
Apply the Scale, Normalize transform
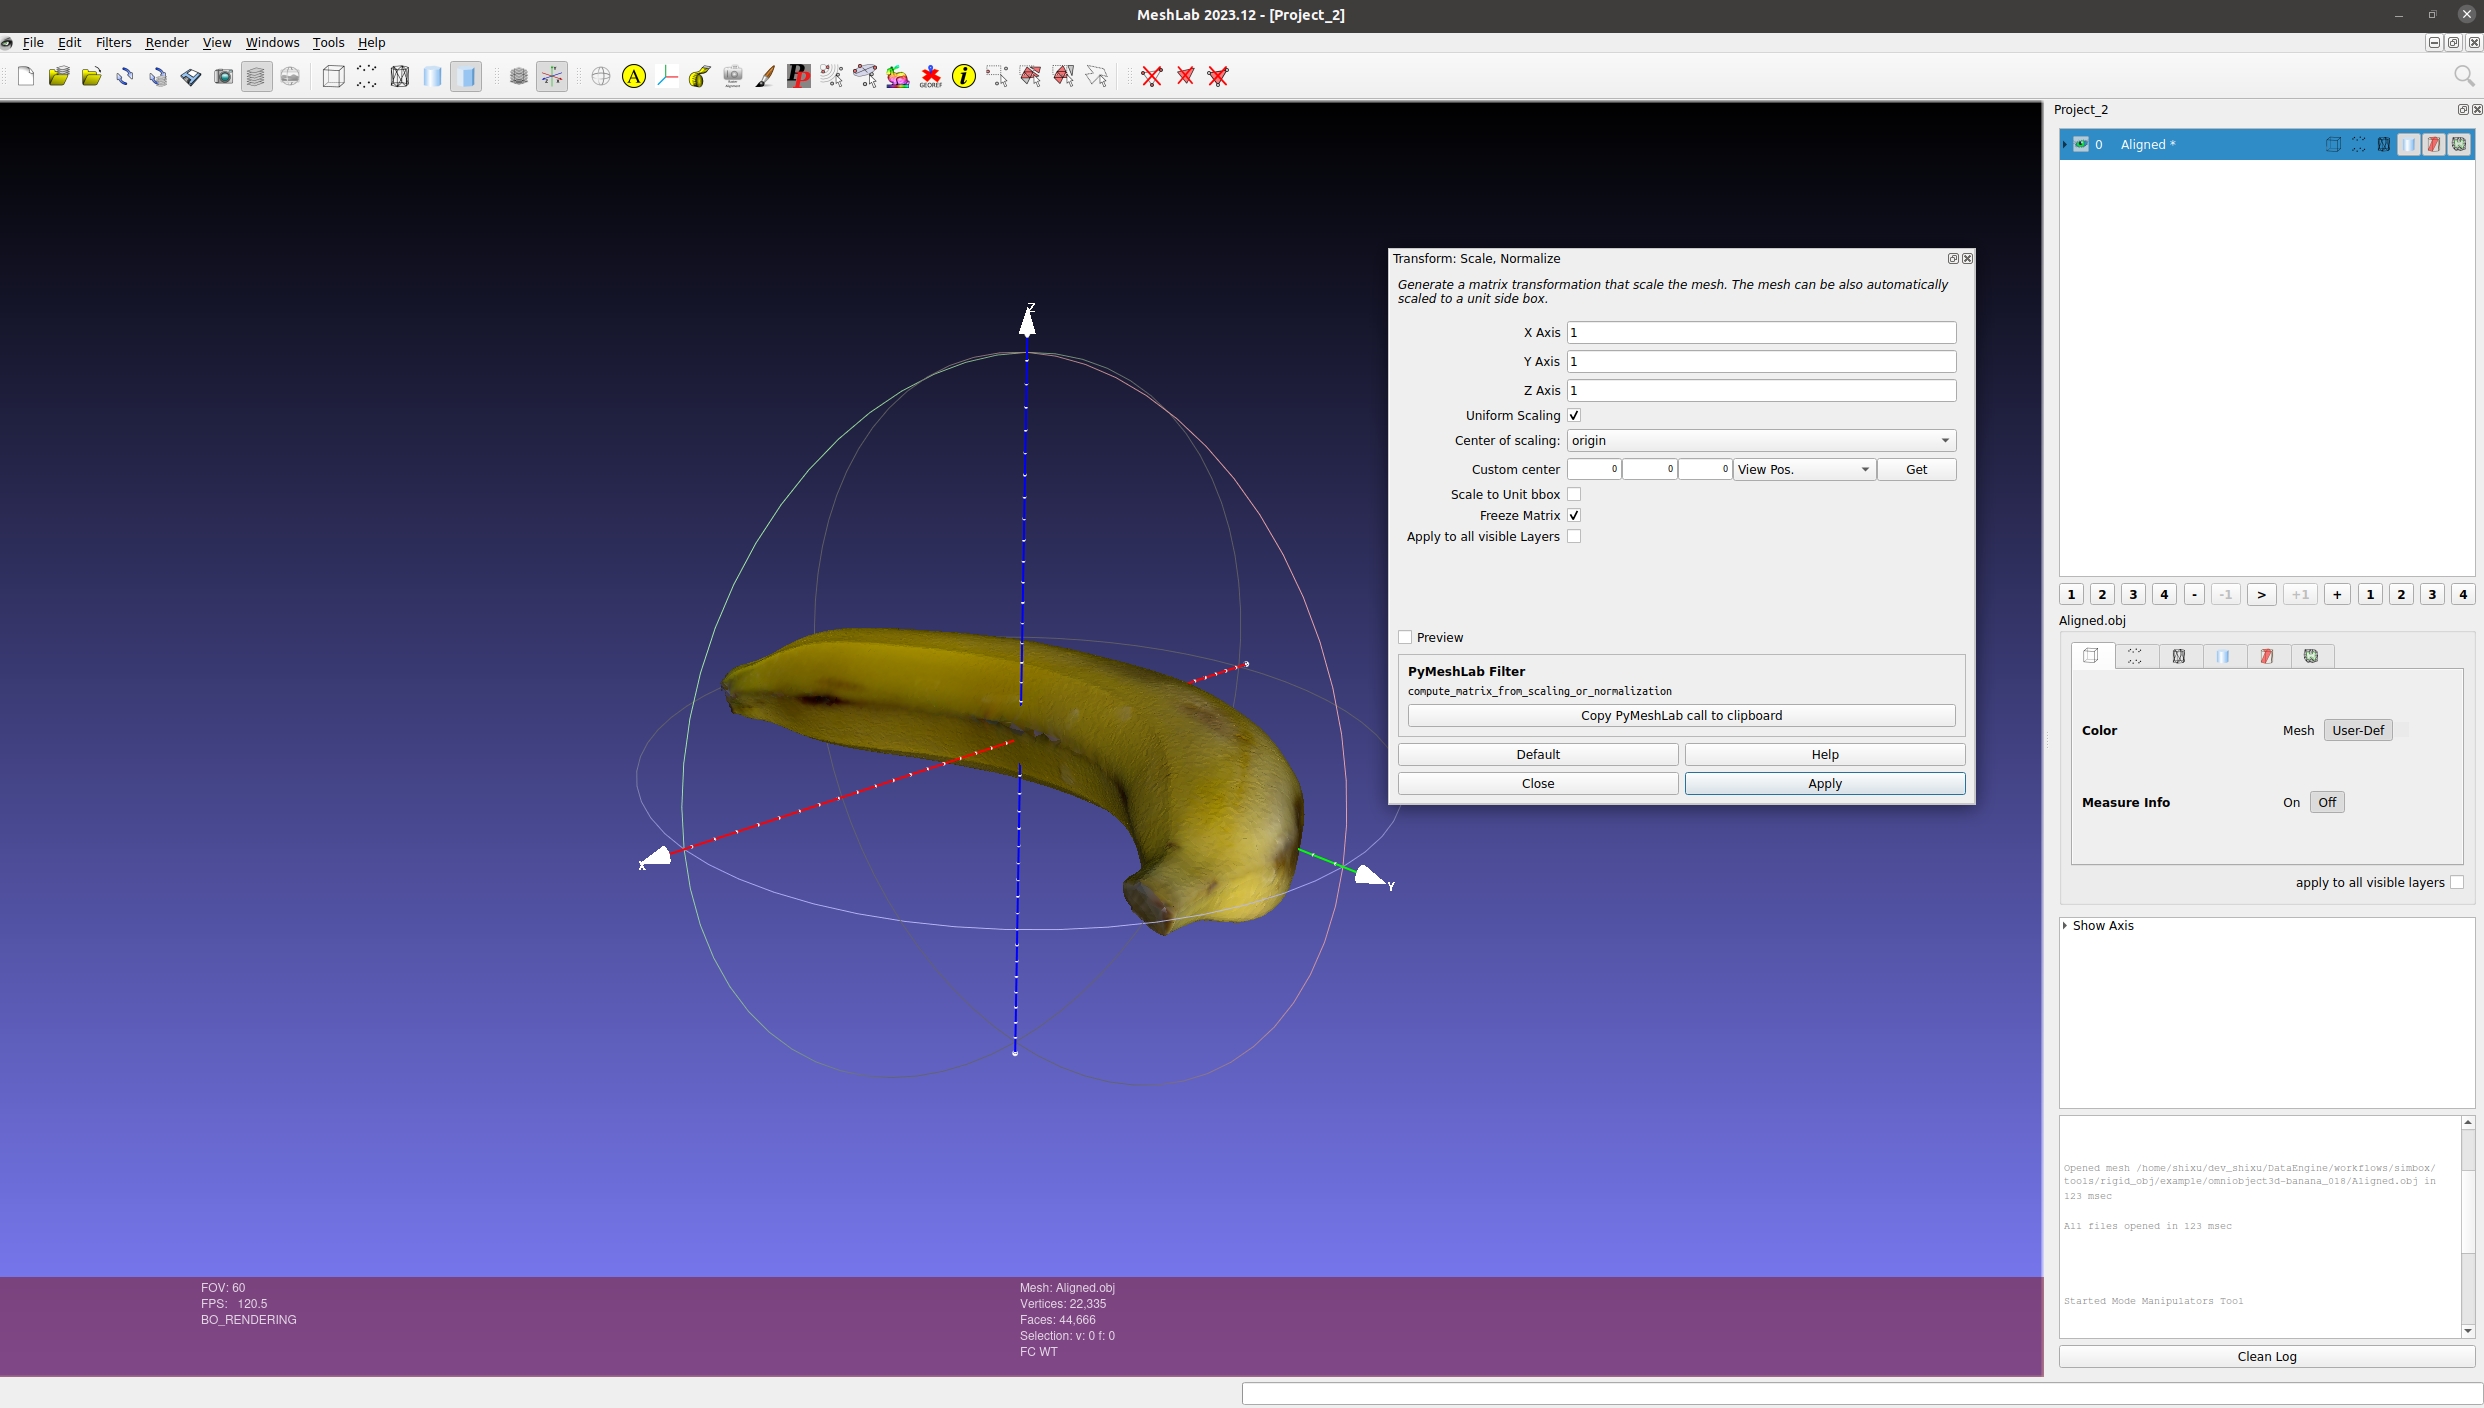[x=1824, y=783]
